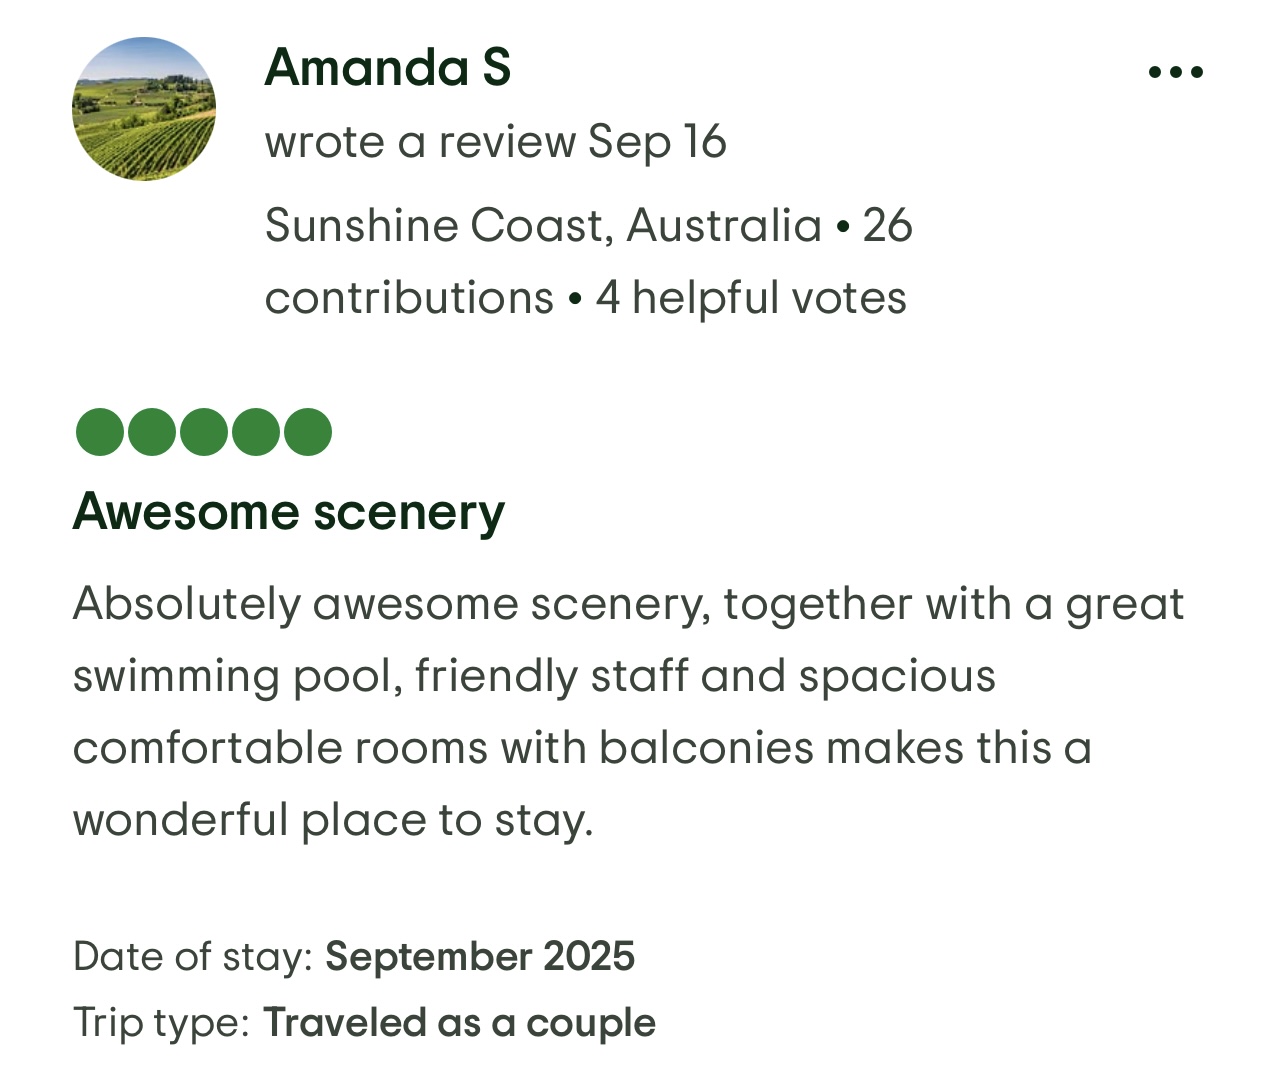Select the third green rating bubble
The image size is (1284, 1079).
[204, 432]
